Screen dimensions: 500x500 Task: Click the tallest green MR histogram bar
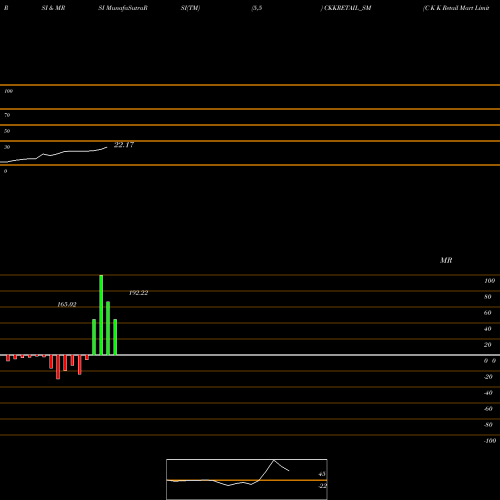[x=101, y=315]
